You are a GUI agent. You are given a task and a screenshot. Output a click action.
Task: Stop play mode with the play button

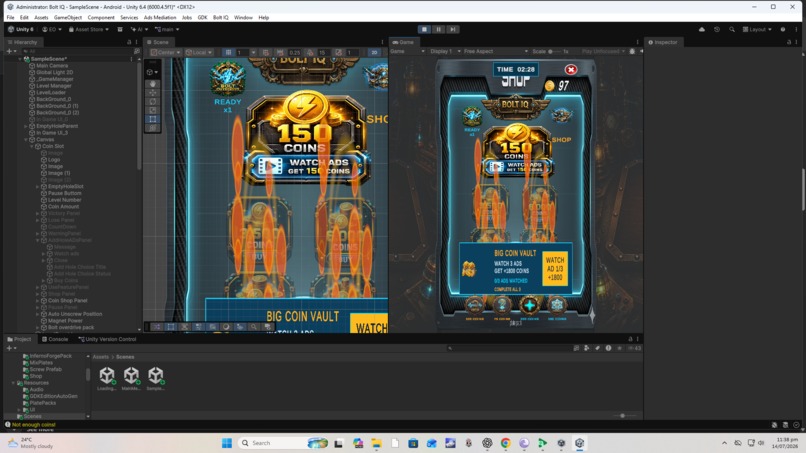coord(424,29)
